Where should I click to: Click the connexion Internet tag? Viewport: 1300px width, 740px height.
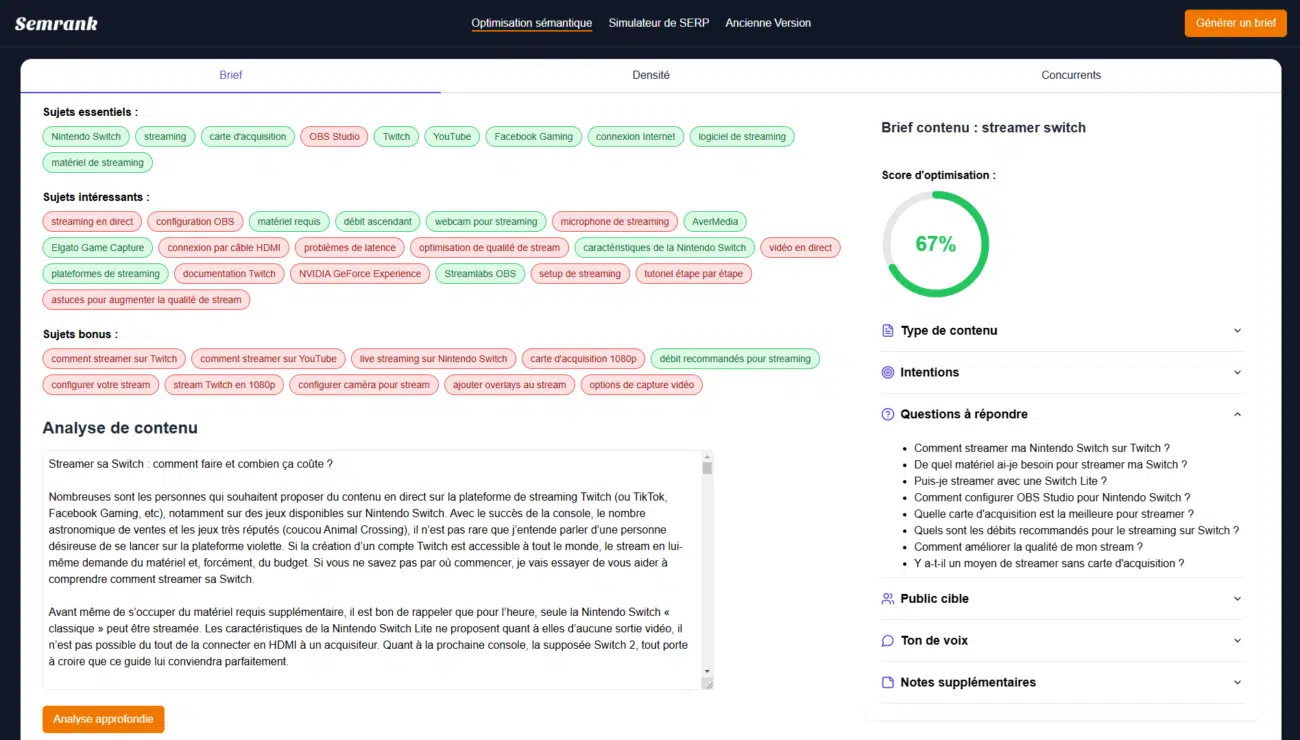coord(636,137)
